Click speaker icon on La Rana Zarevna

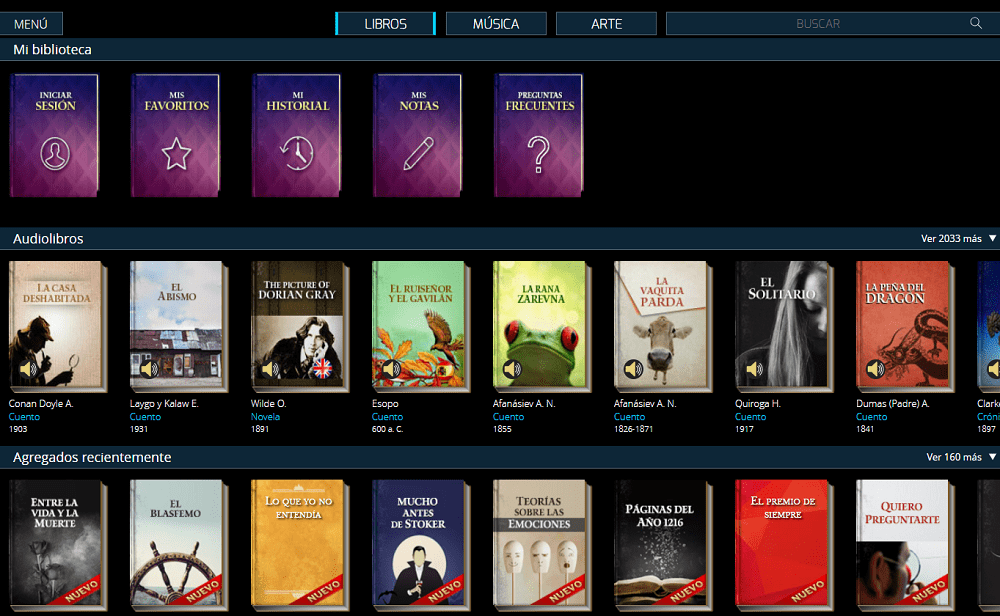pos(512,369)
